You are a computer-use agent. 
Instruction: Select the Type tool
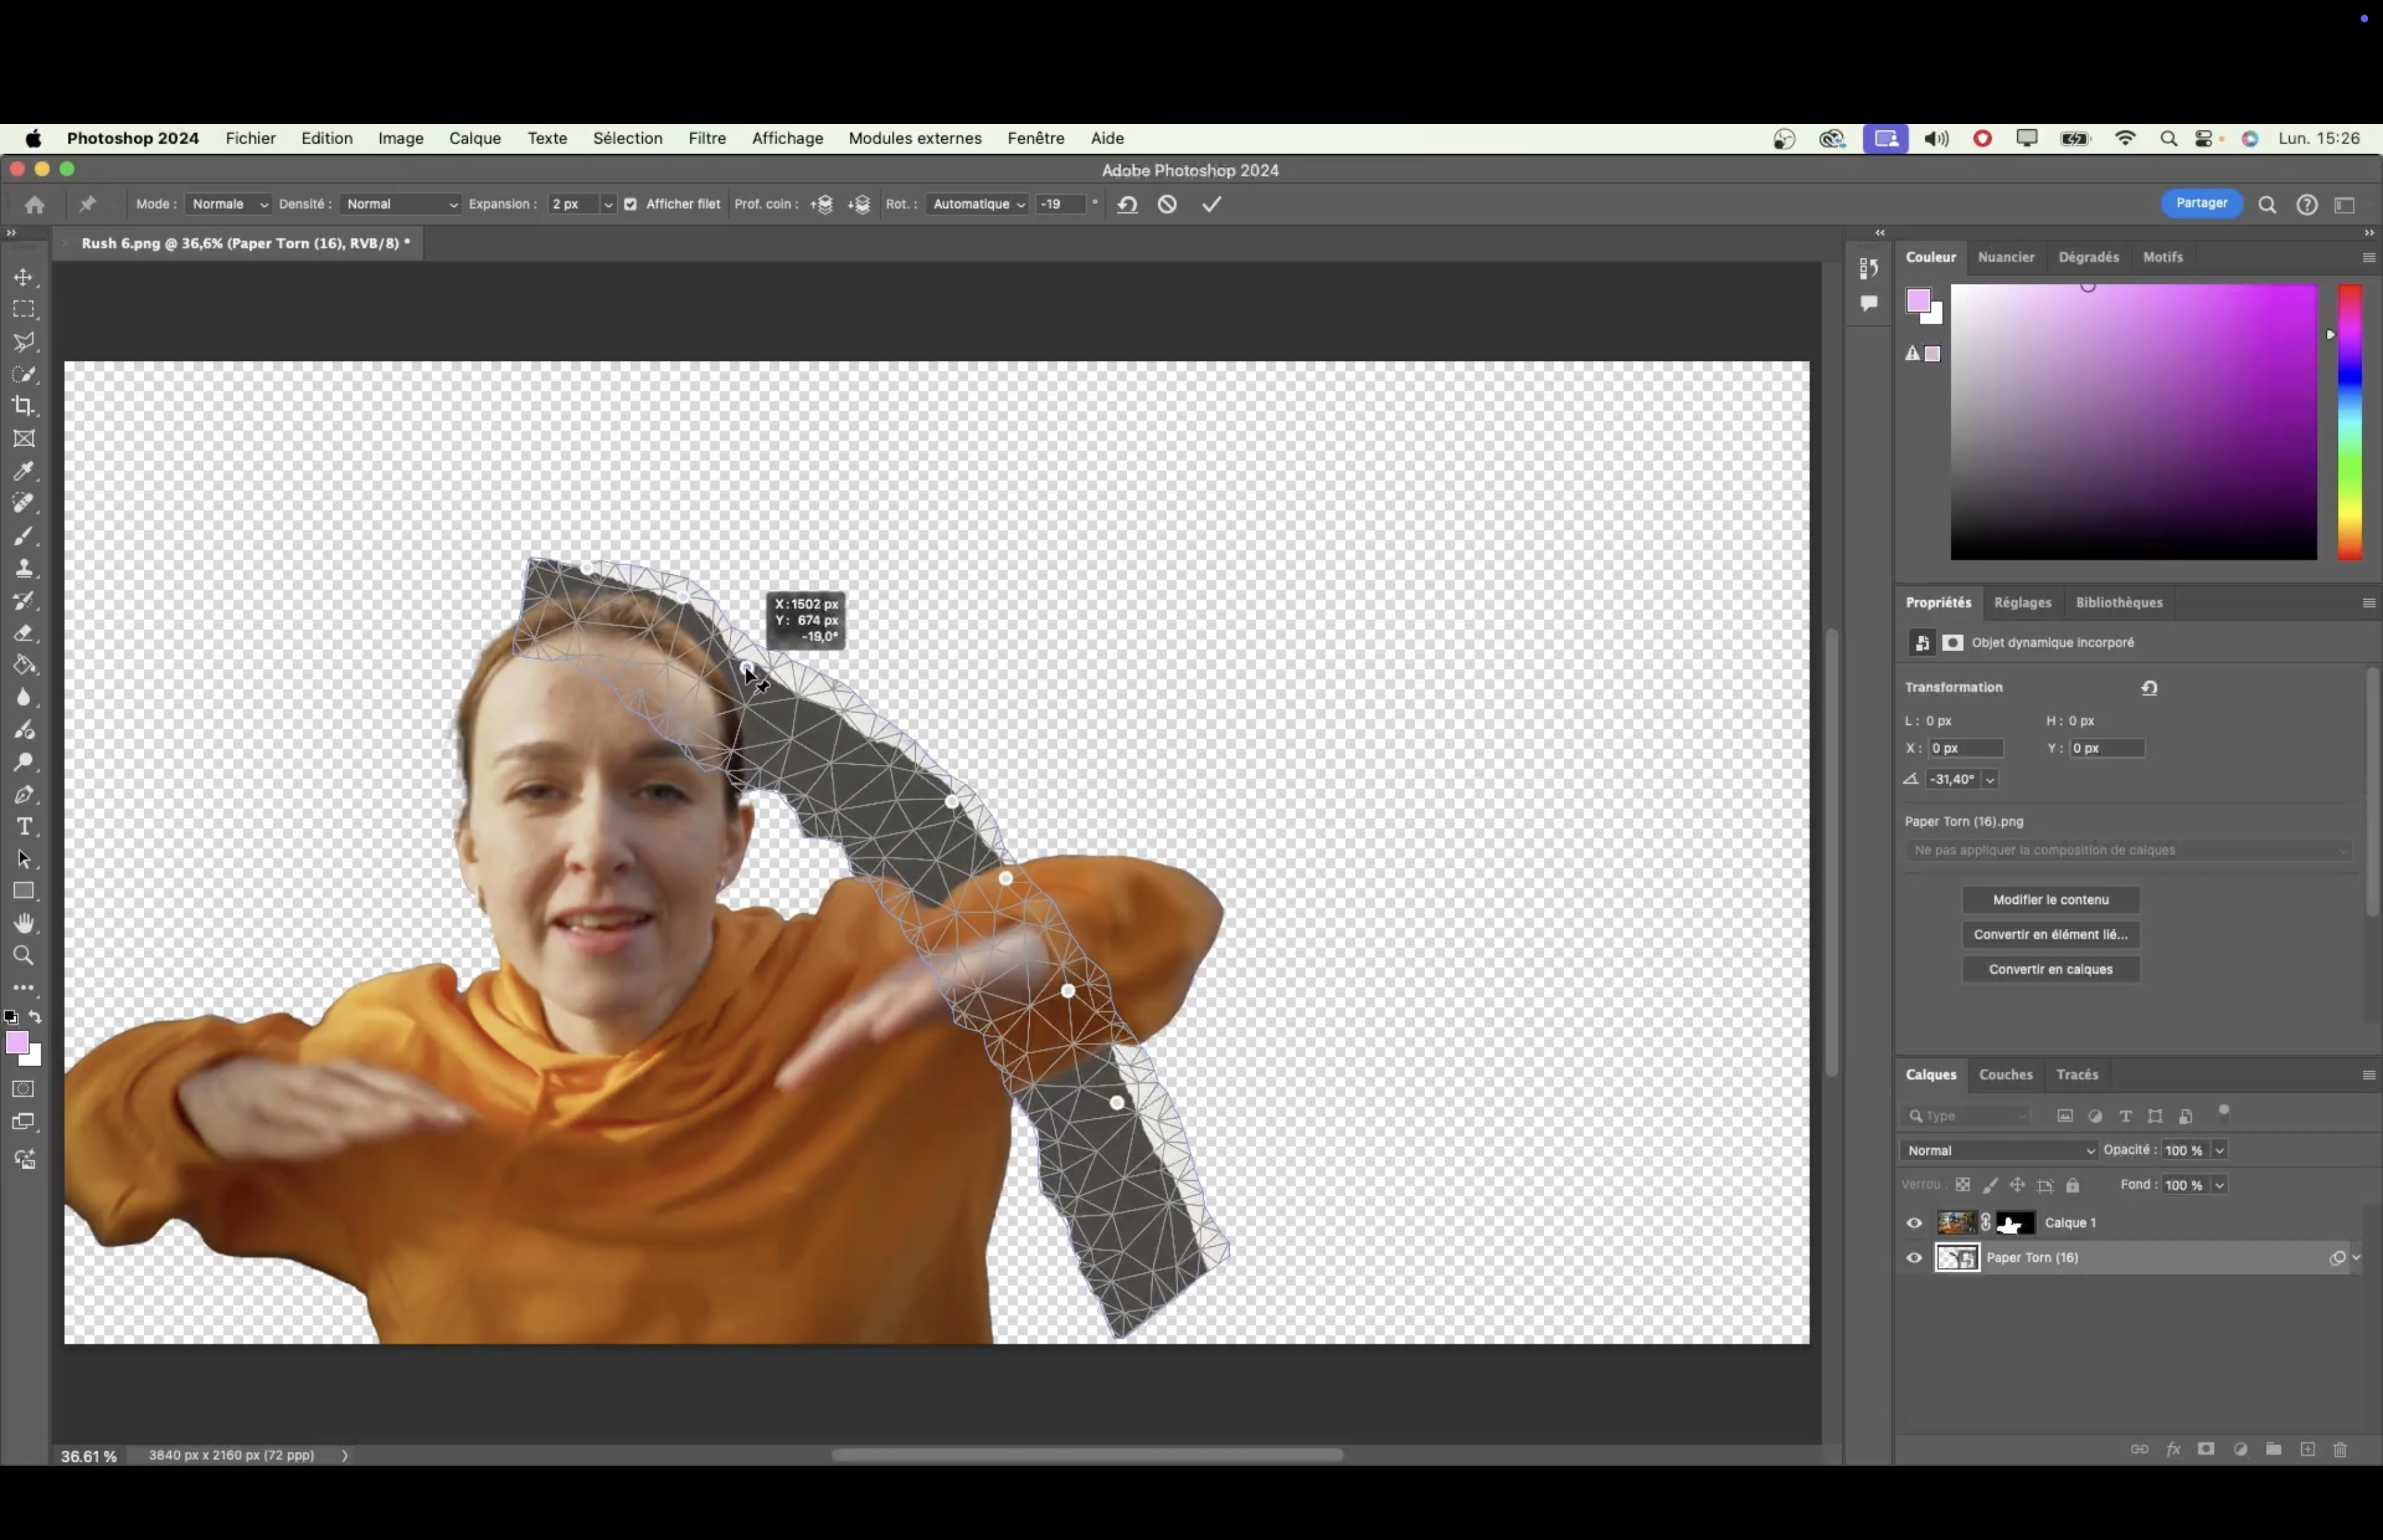(x=24, y=827)
